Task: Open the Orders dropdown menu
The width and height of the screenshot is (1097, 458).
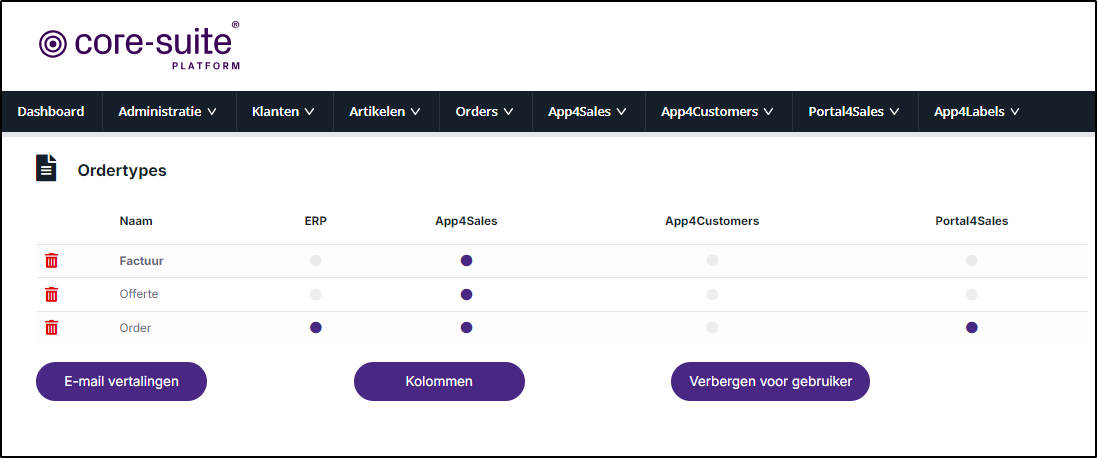Action: pos(485,111)
